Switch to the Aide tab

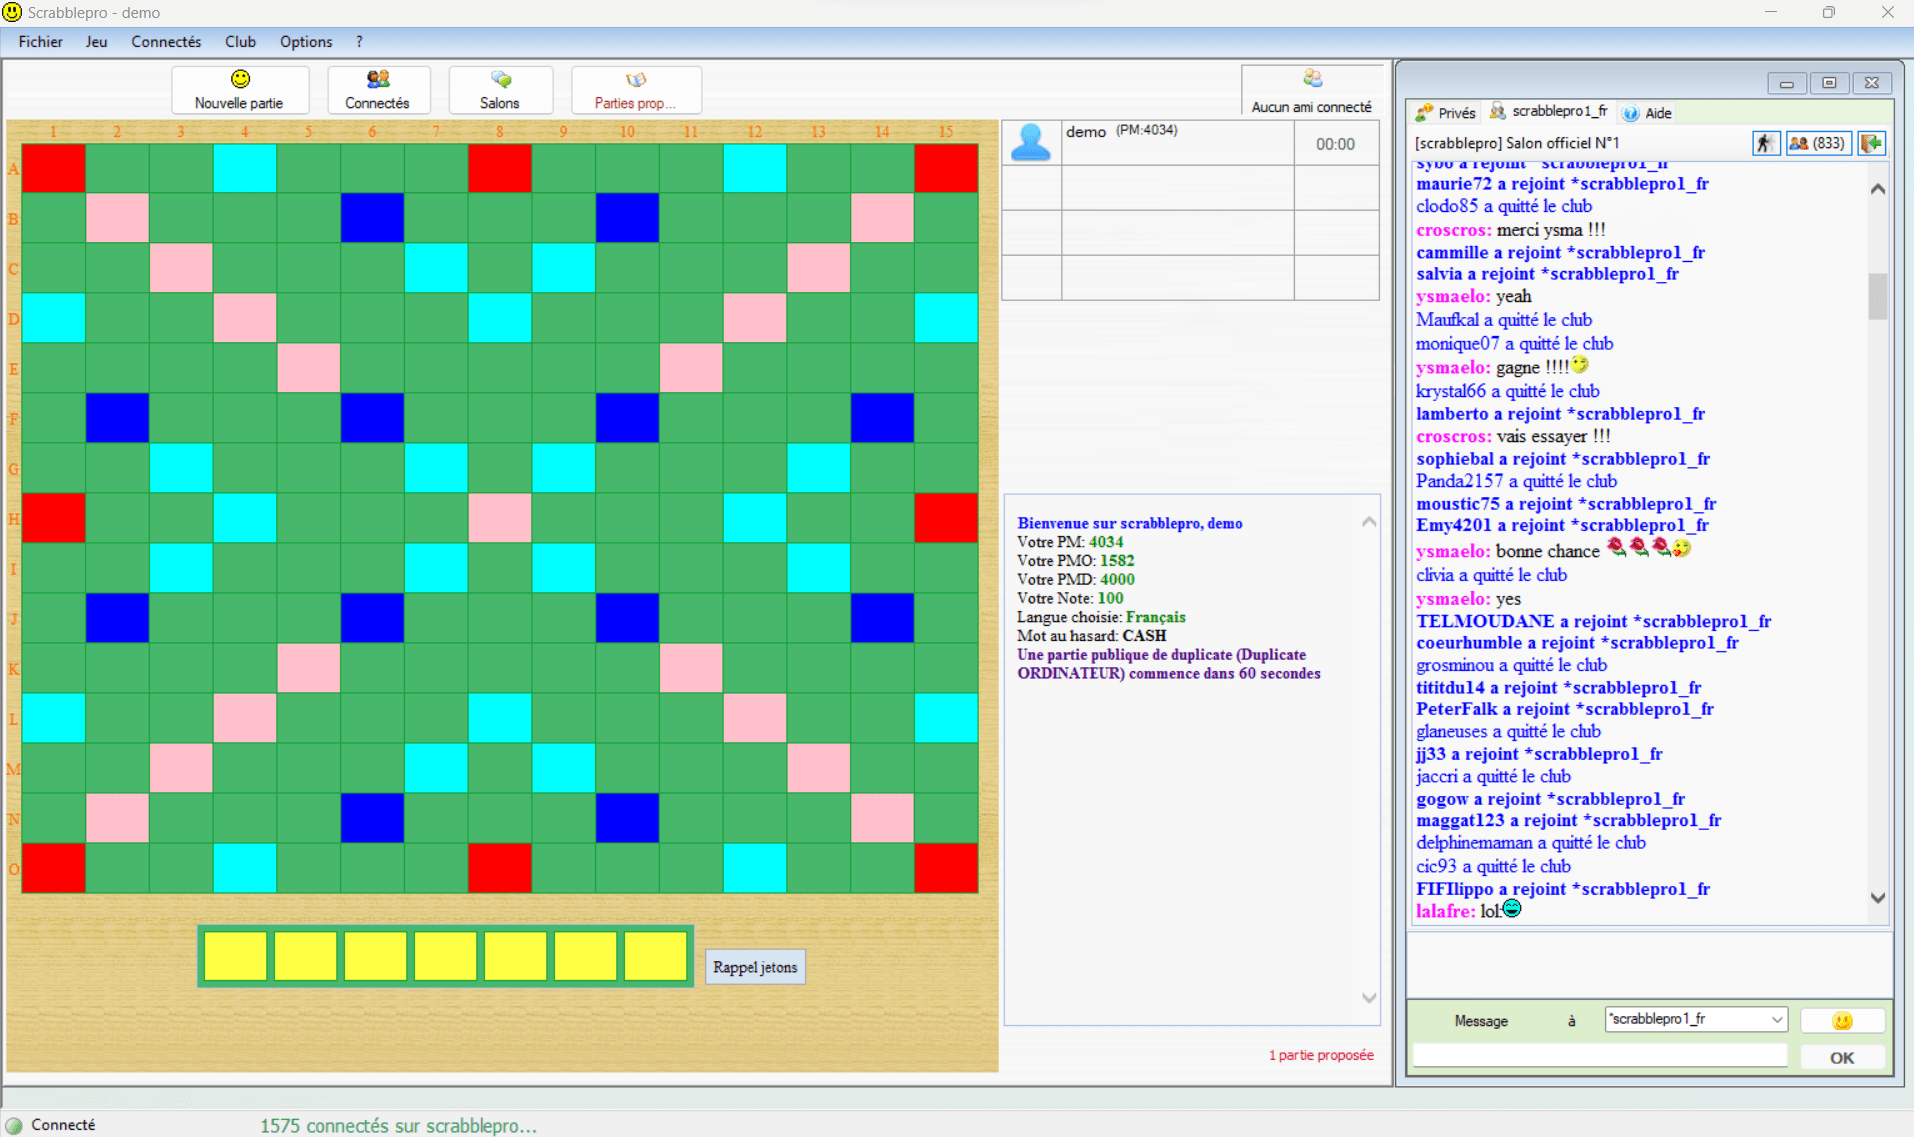[1648, 113]
